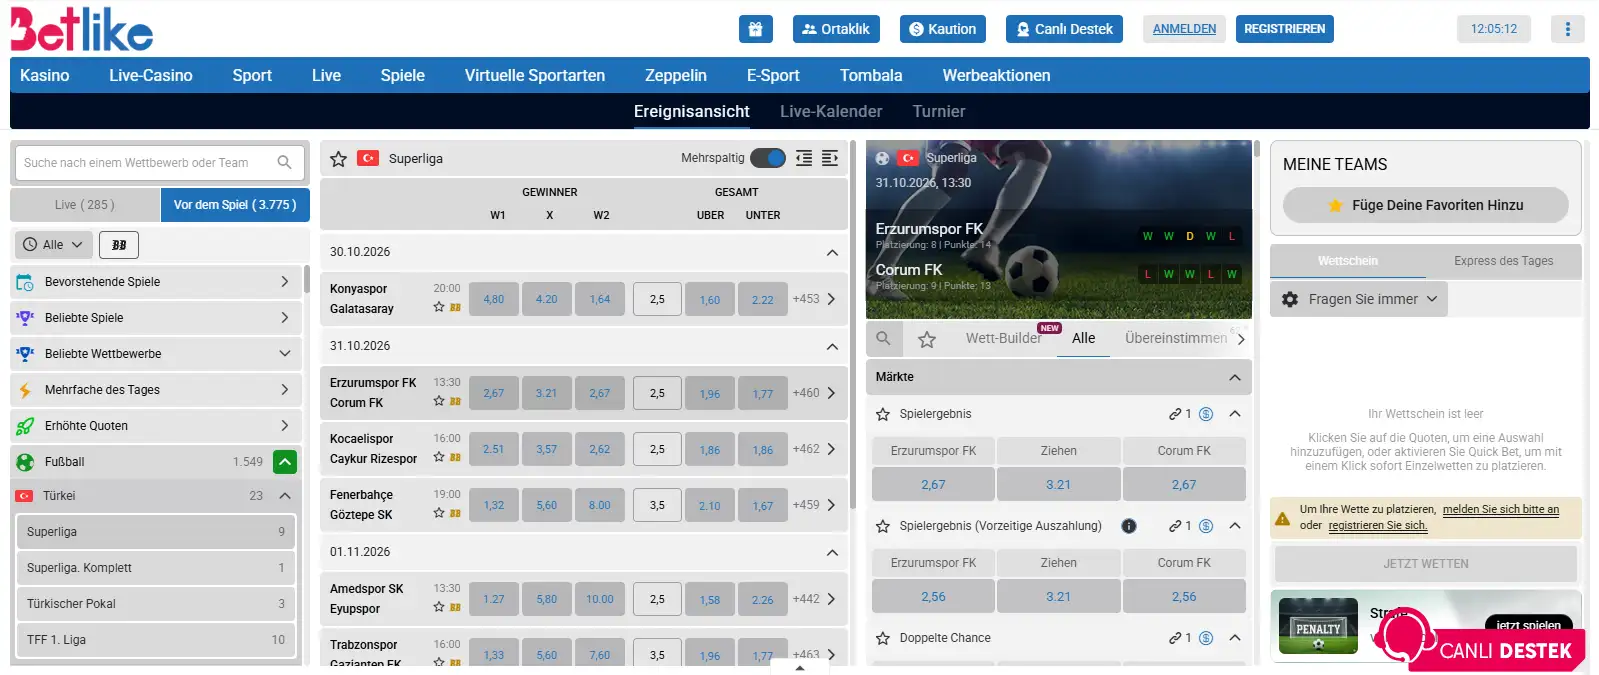Favorite the Doppelte Chance market
1599x675 pixels.
pyautogui.click(x=883, y=638)
